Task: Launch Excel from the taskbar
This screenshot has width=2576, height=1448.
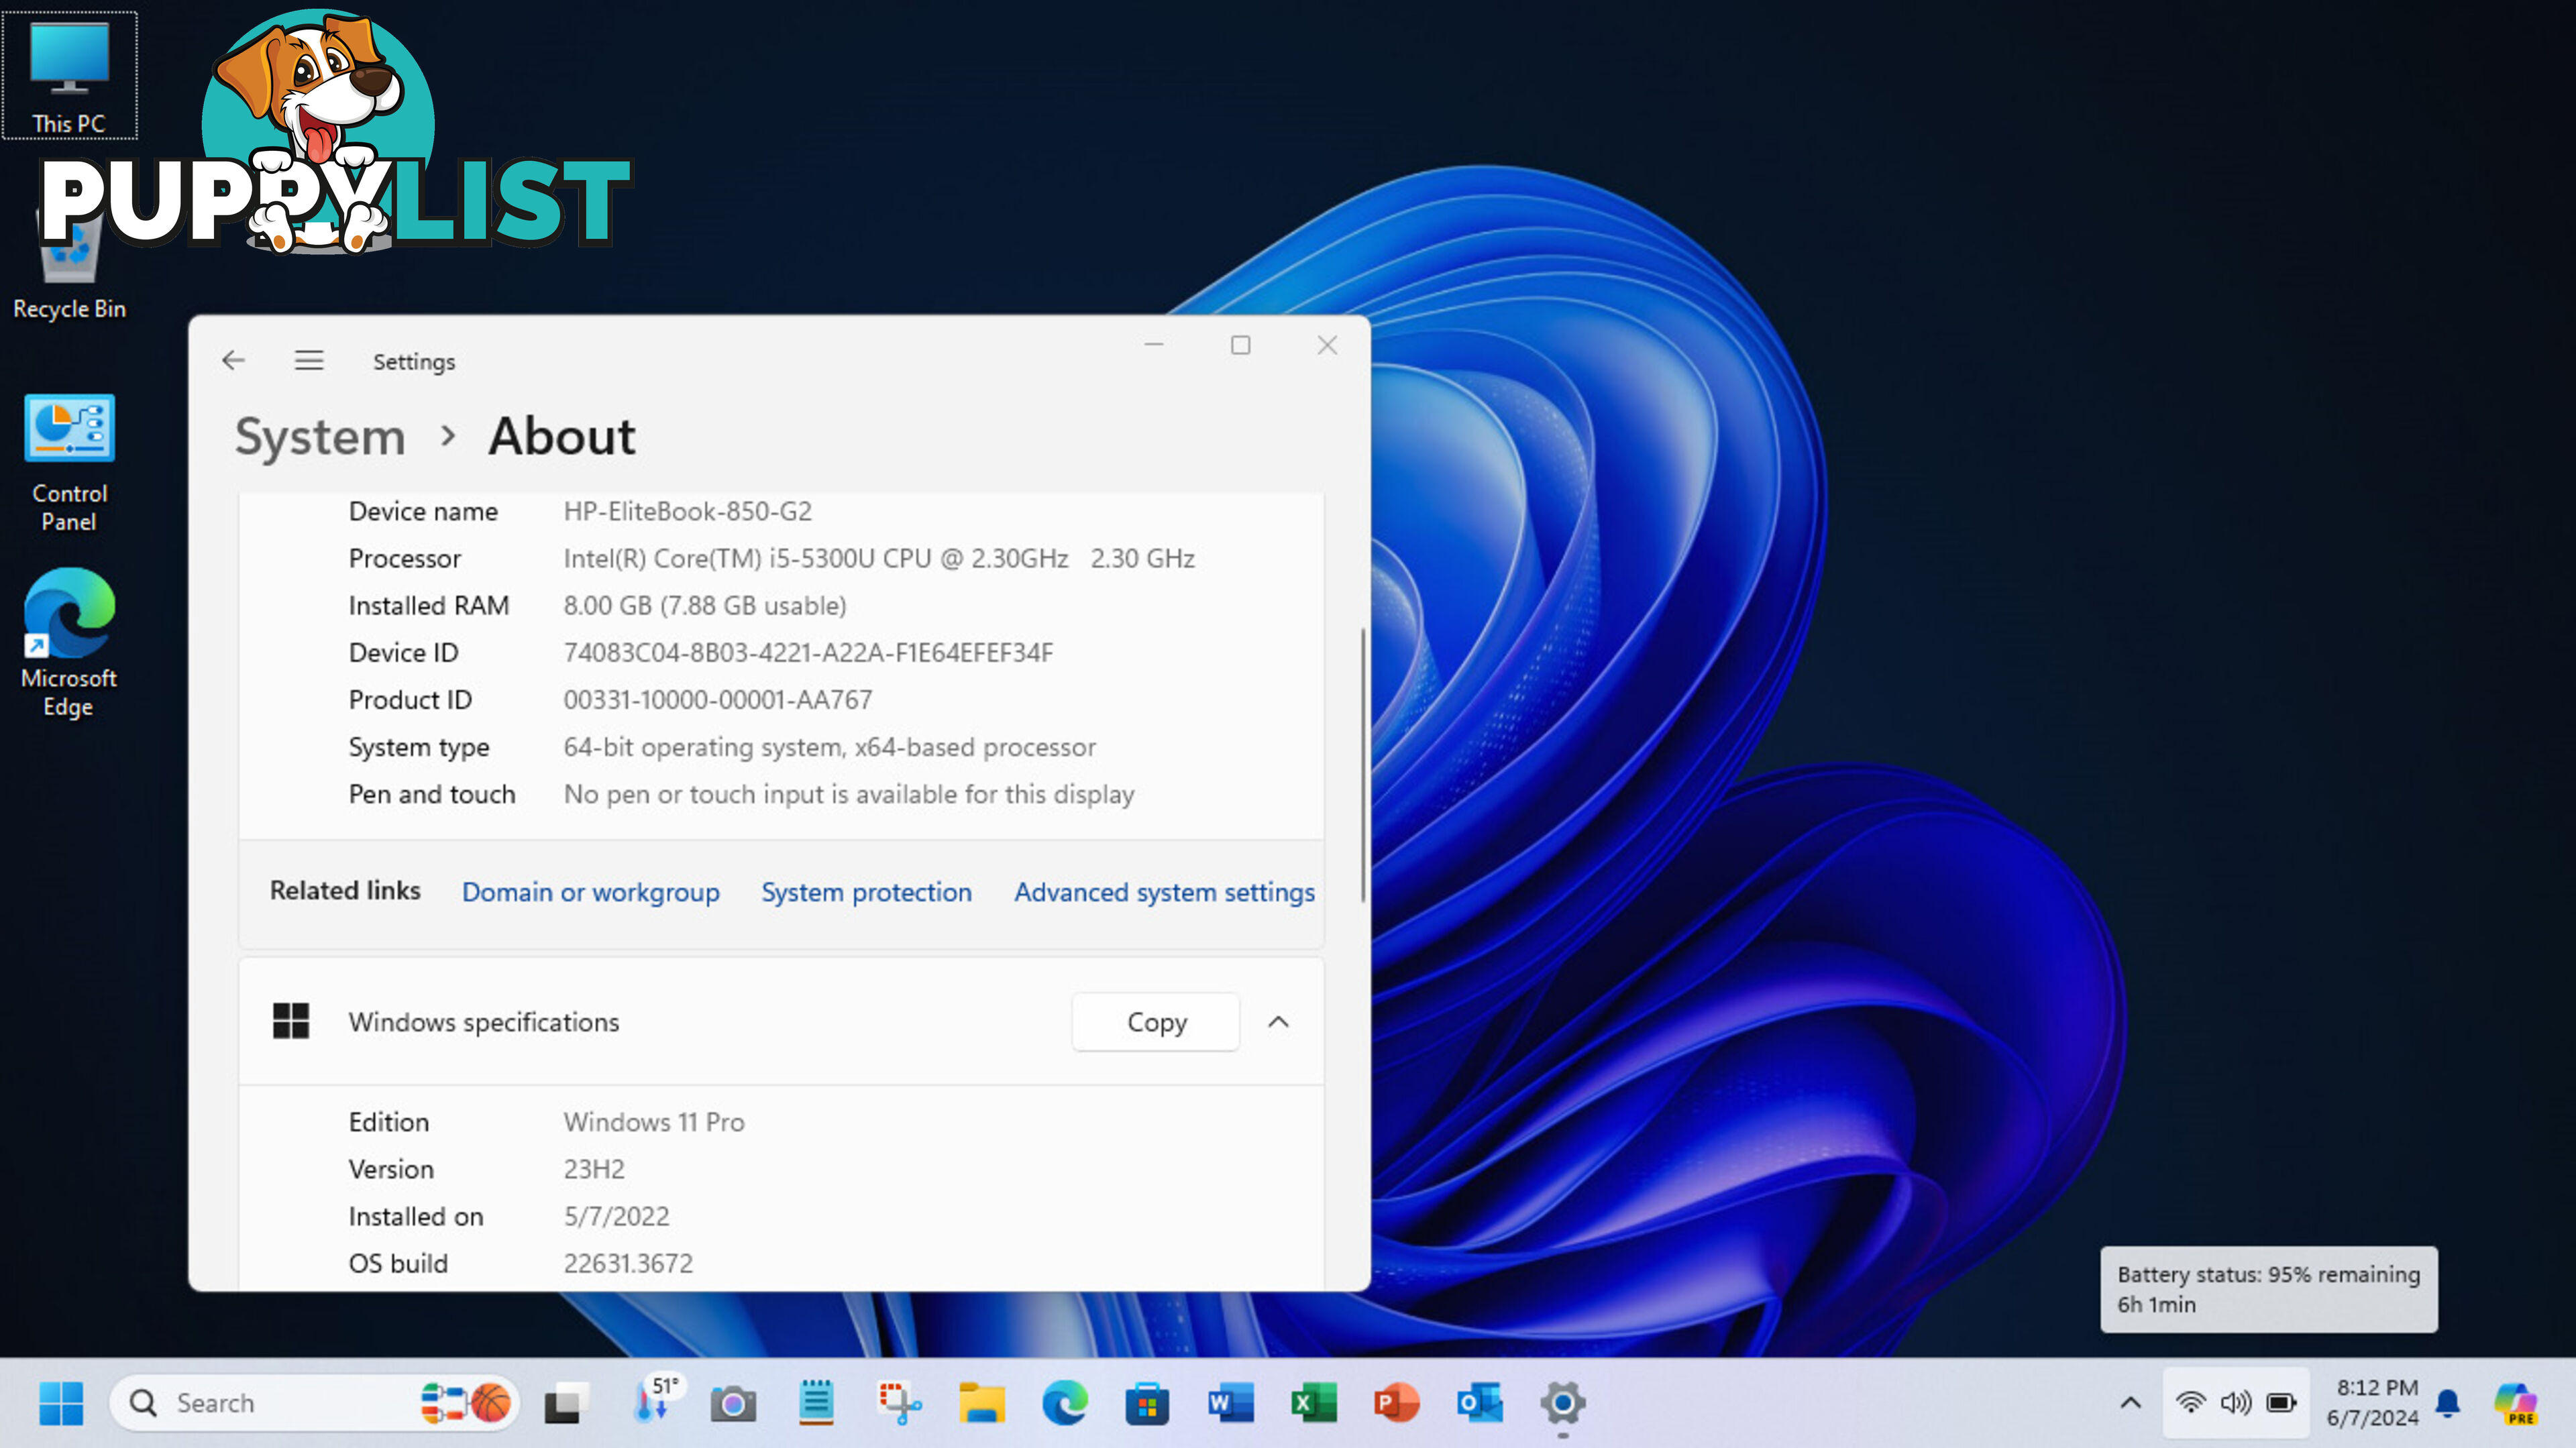Action: tap(1313, 1403)
